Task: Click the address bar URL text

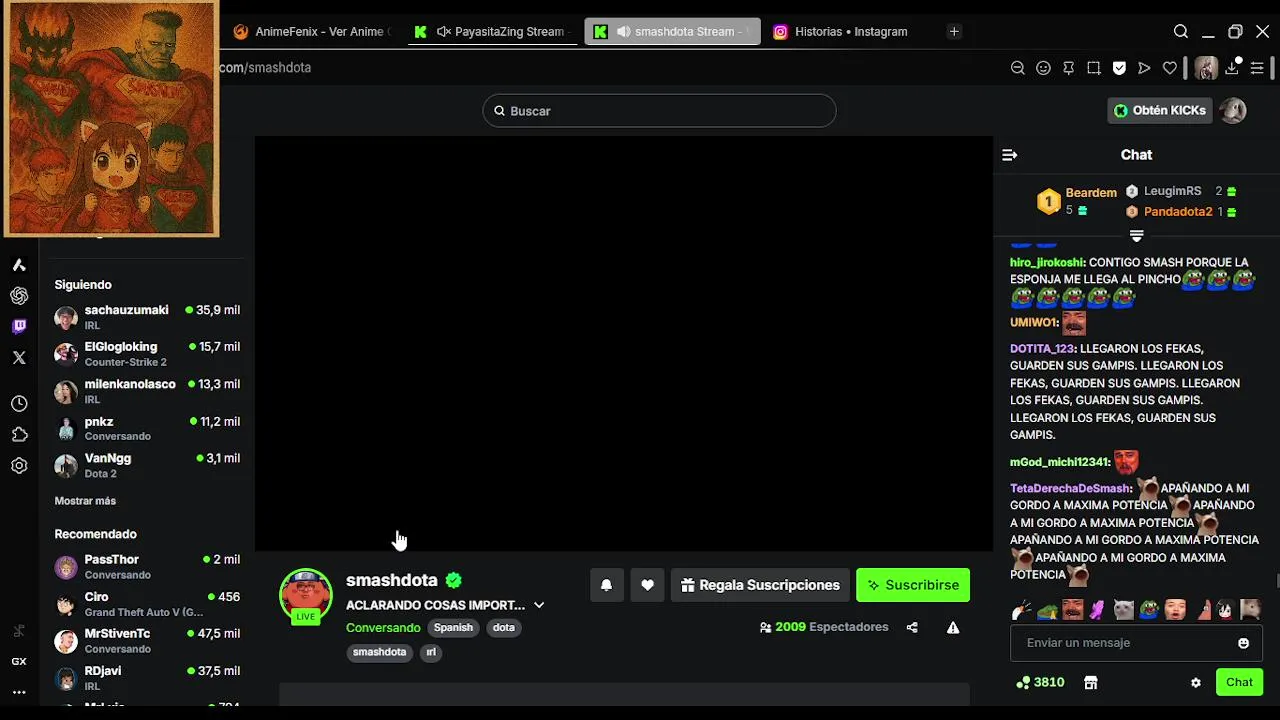Action: click(266, 68)
